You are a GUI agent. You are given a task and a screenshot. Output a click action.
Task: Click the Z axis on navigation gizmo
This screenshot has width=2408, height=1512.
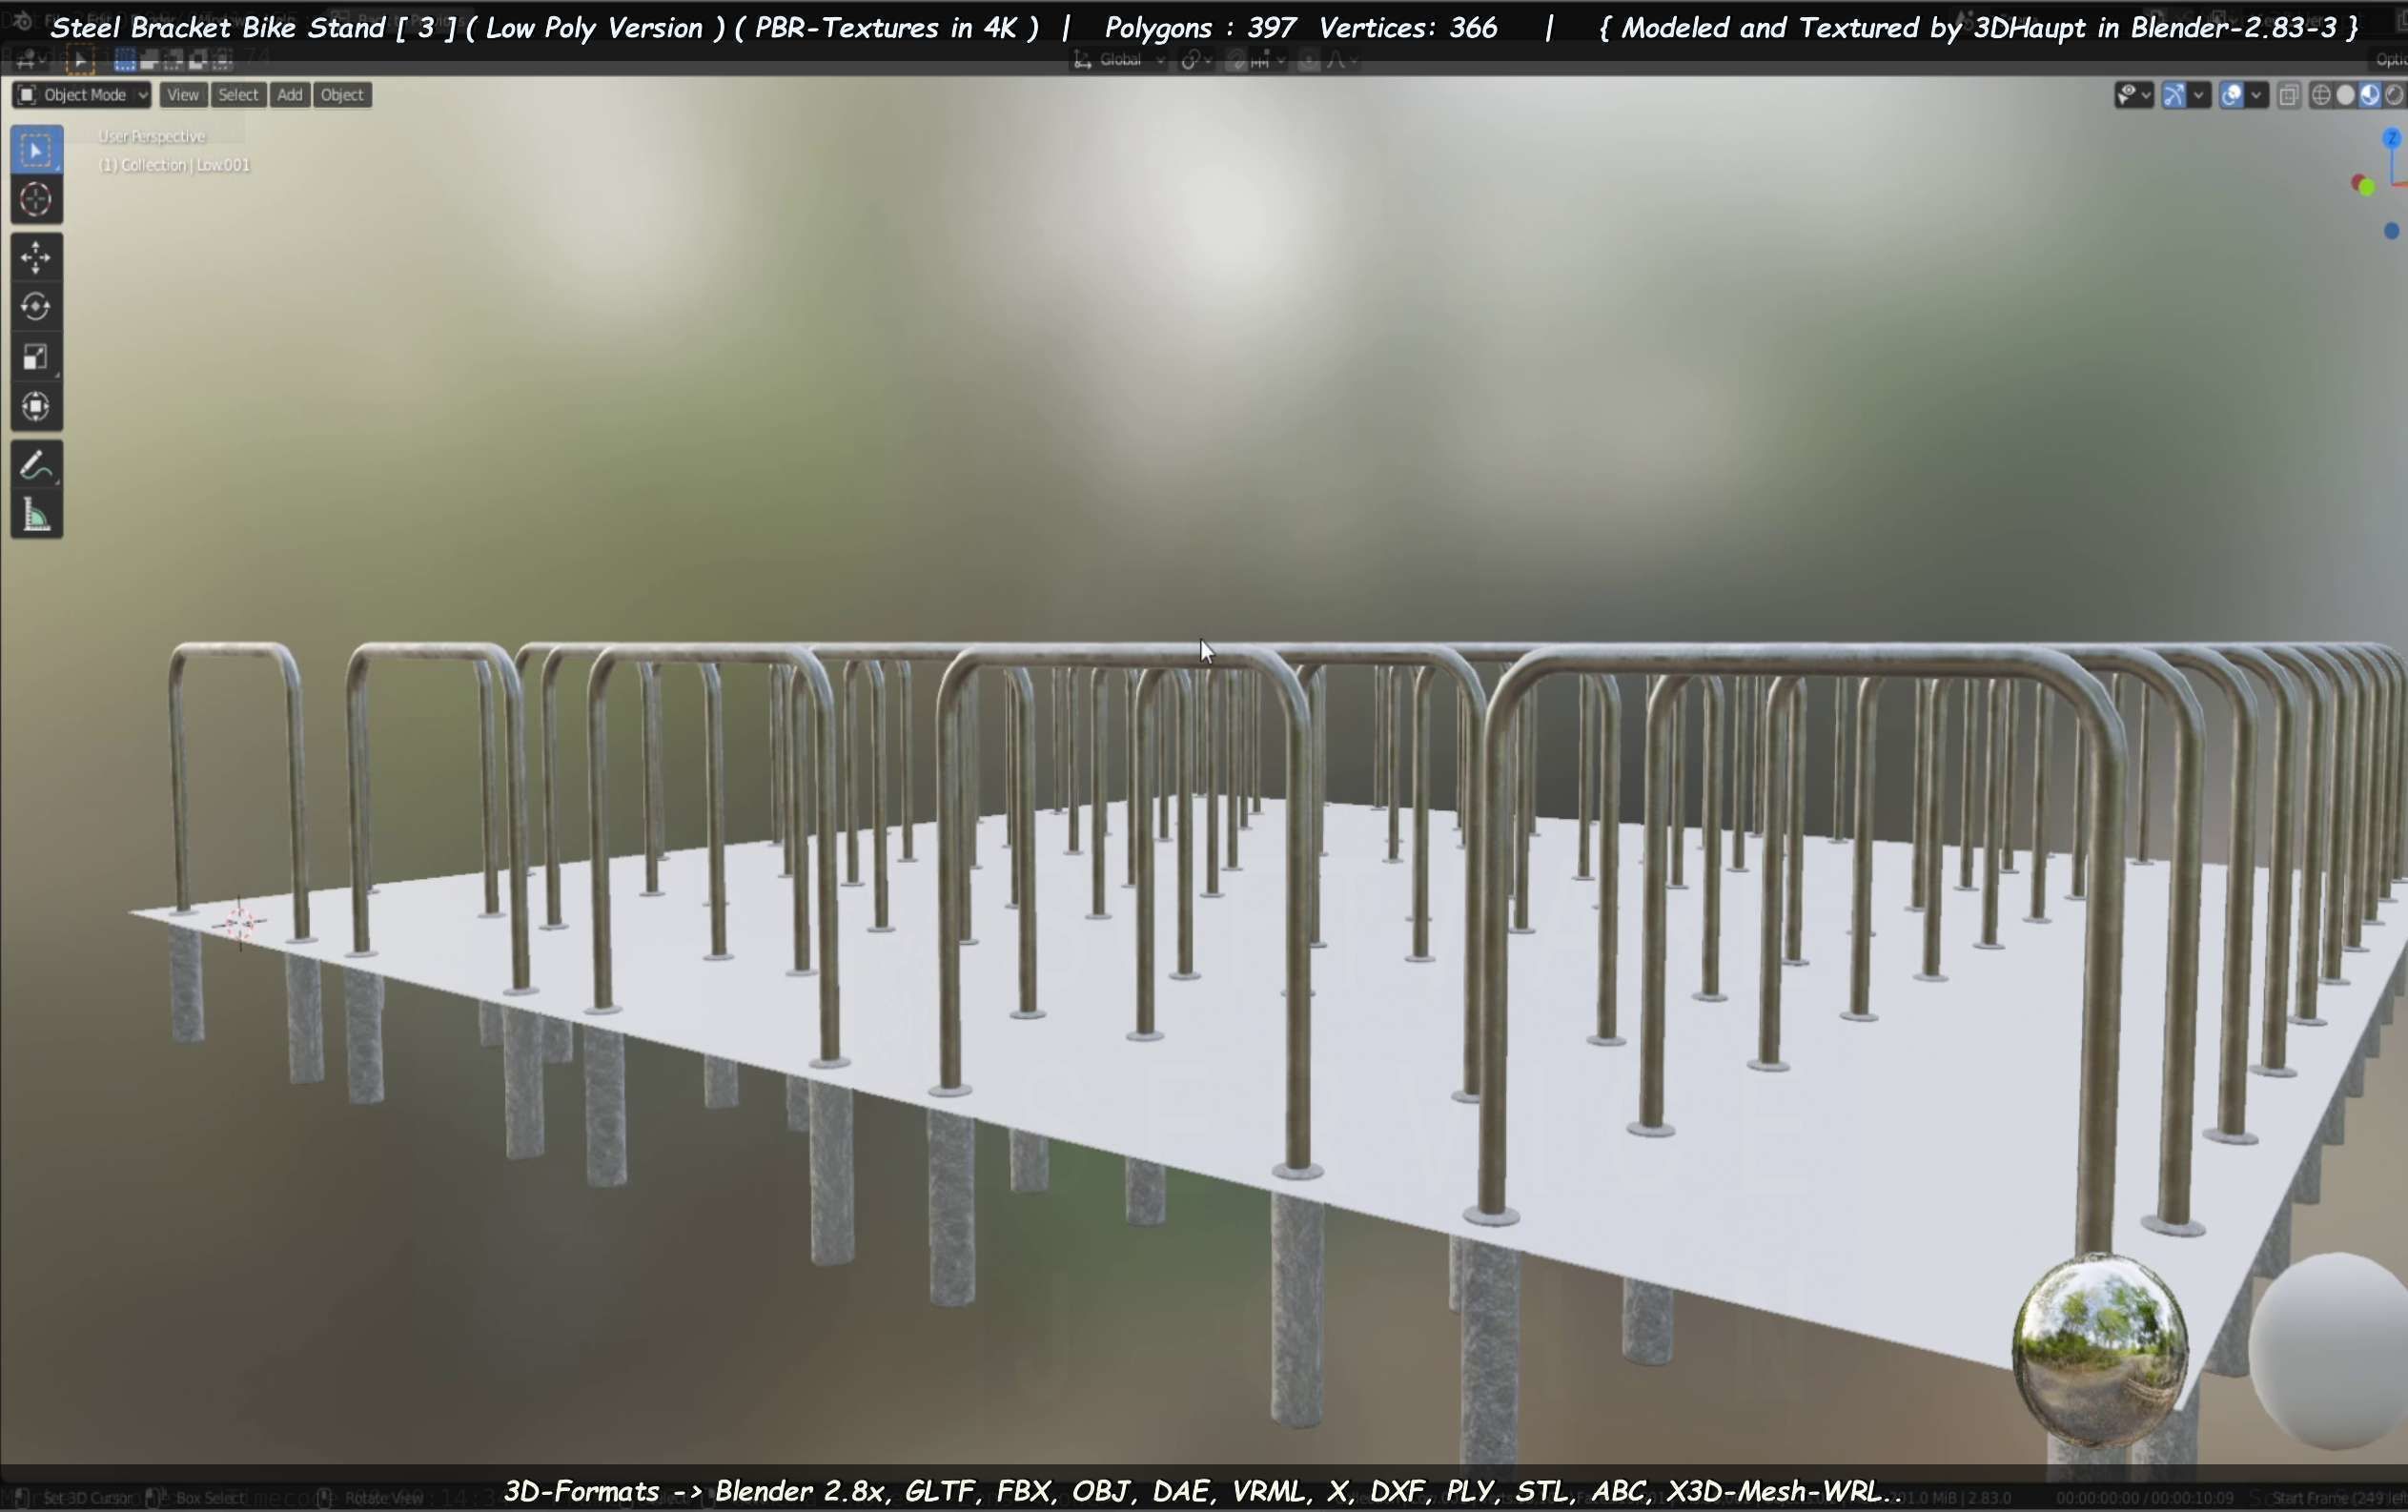point(2392,139)
